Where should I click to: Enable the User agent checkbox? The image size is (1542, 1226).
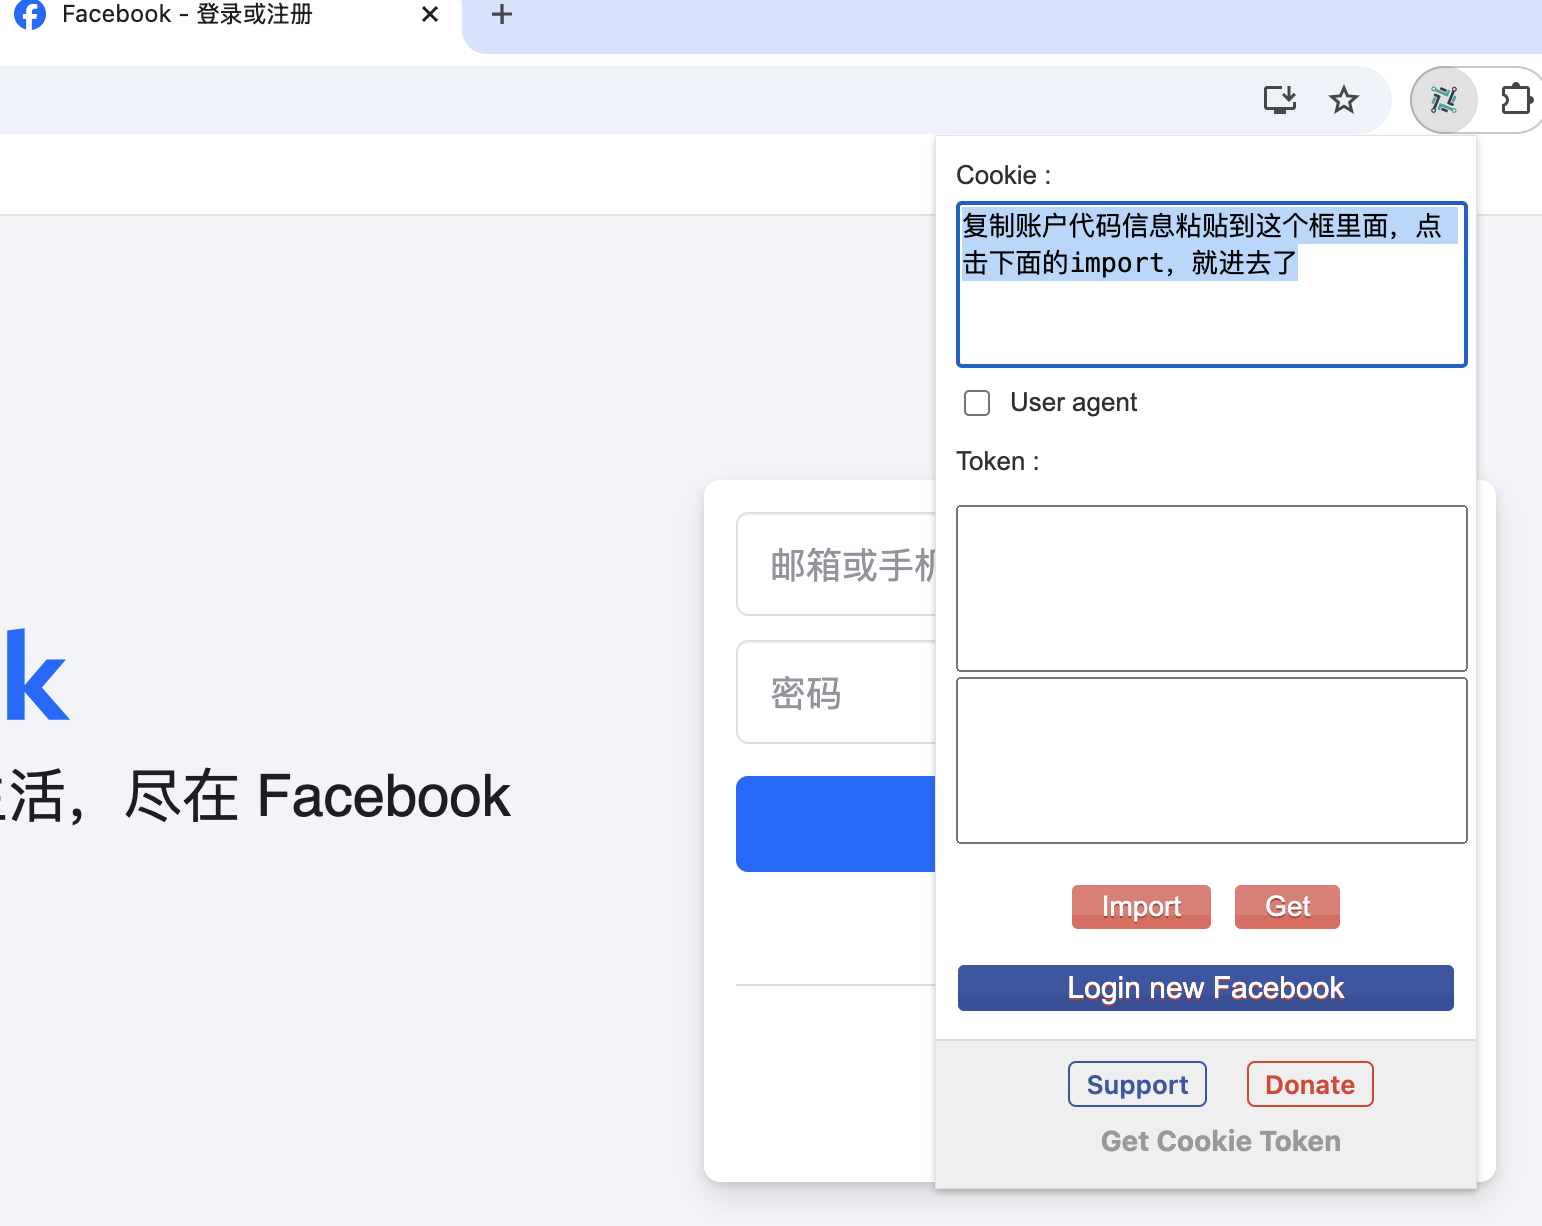pyautogui.click(x=977, y=403)
